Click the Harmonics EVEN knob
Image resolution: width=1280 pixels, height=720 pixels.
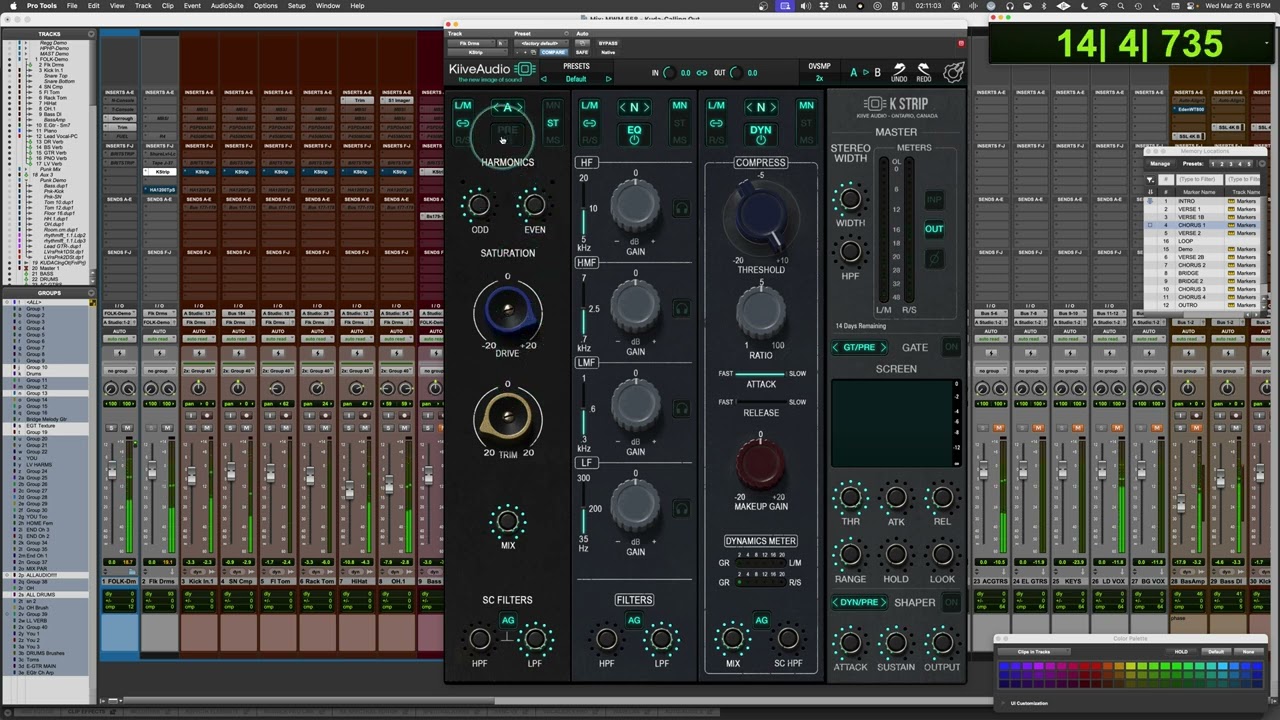coord(534,205)
